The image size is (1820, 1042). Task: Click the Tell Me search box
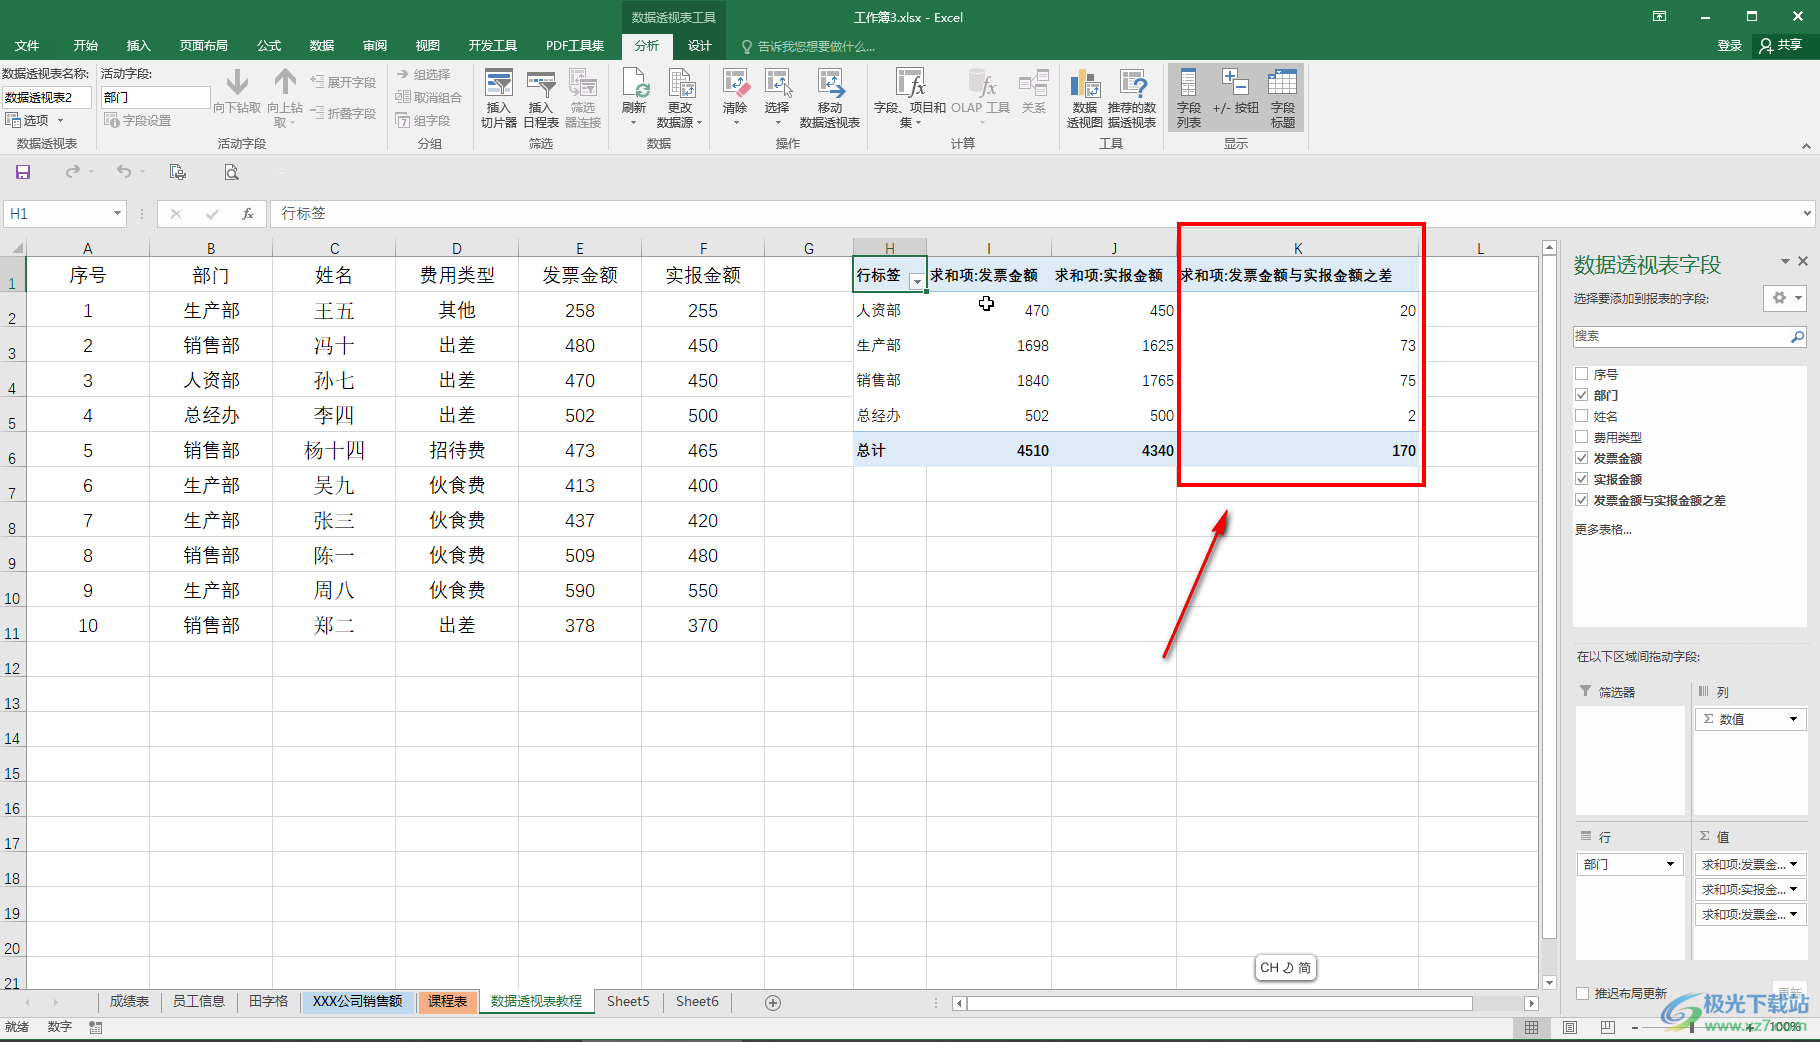(x=810, y=46)
